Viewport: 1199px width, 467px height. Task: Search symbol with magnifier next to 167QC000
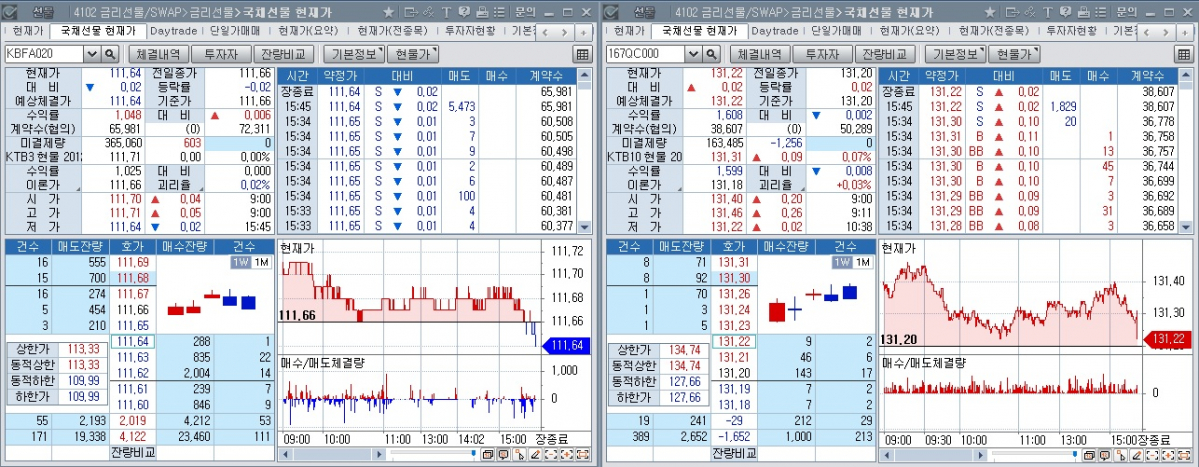711,54
